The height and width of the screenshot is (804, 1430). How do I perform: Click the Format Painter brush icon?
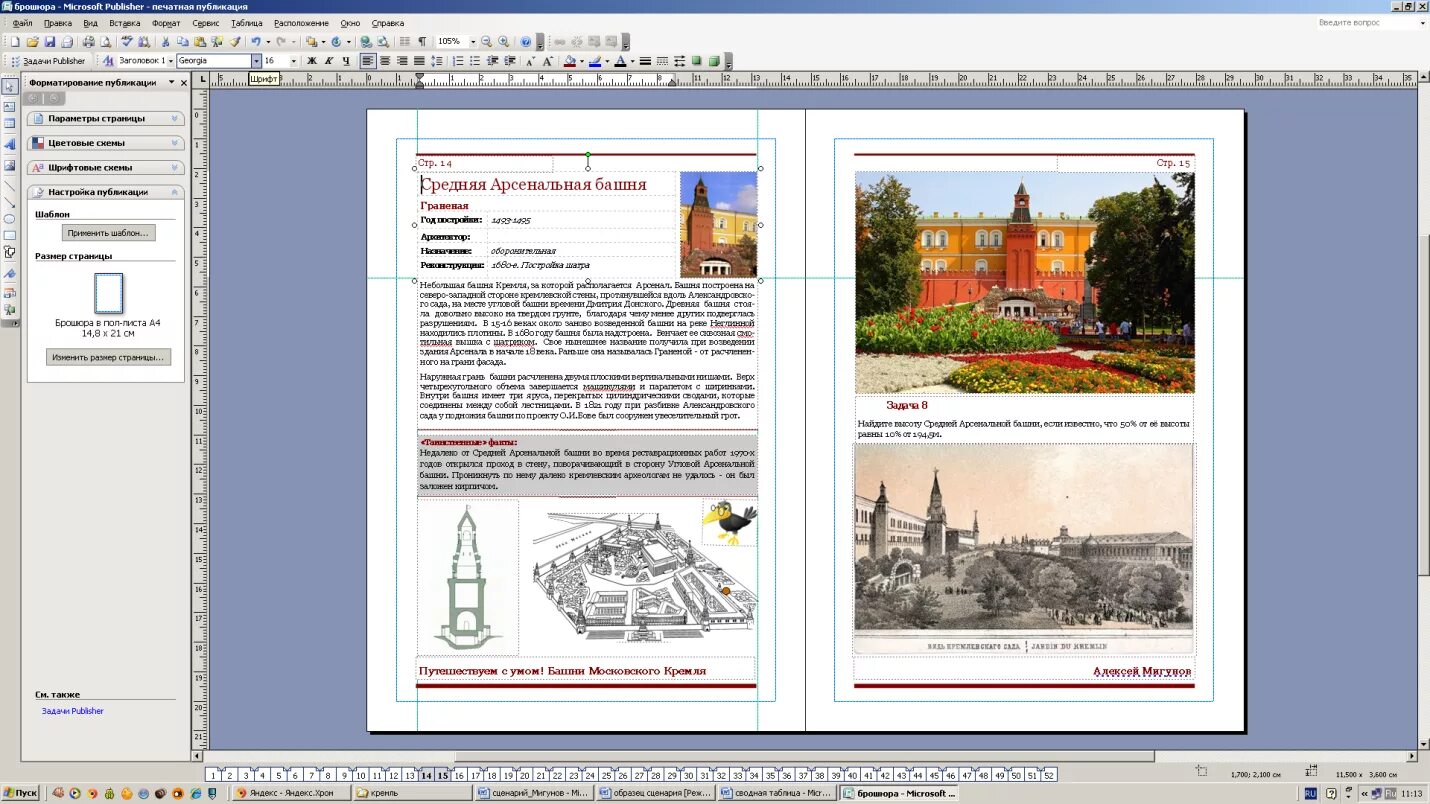[235, 42]
